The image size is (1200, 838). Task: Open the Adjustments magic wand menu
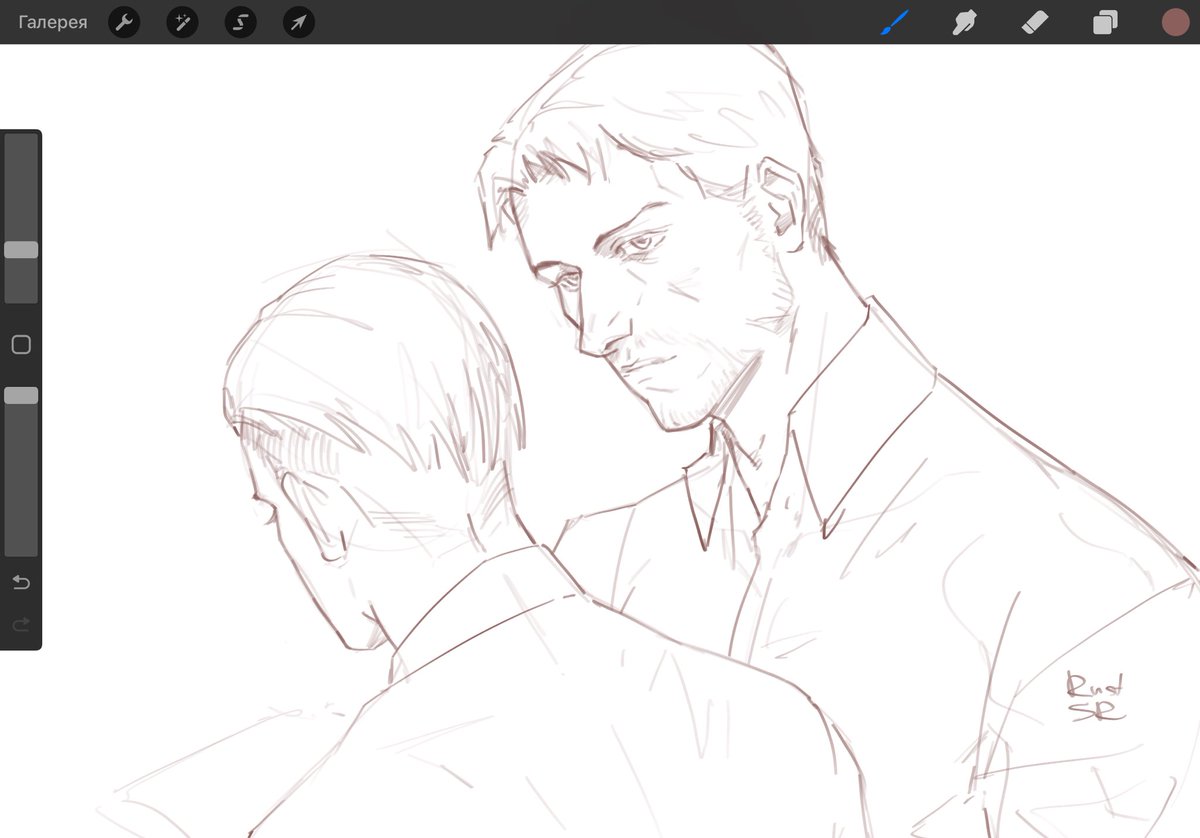pos(182,22)
